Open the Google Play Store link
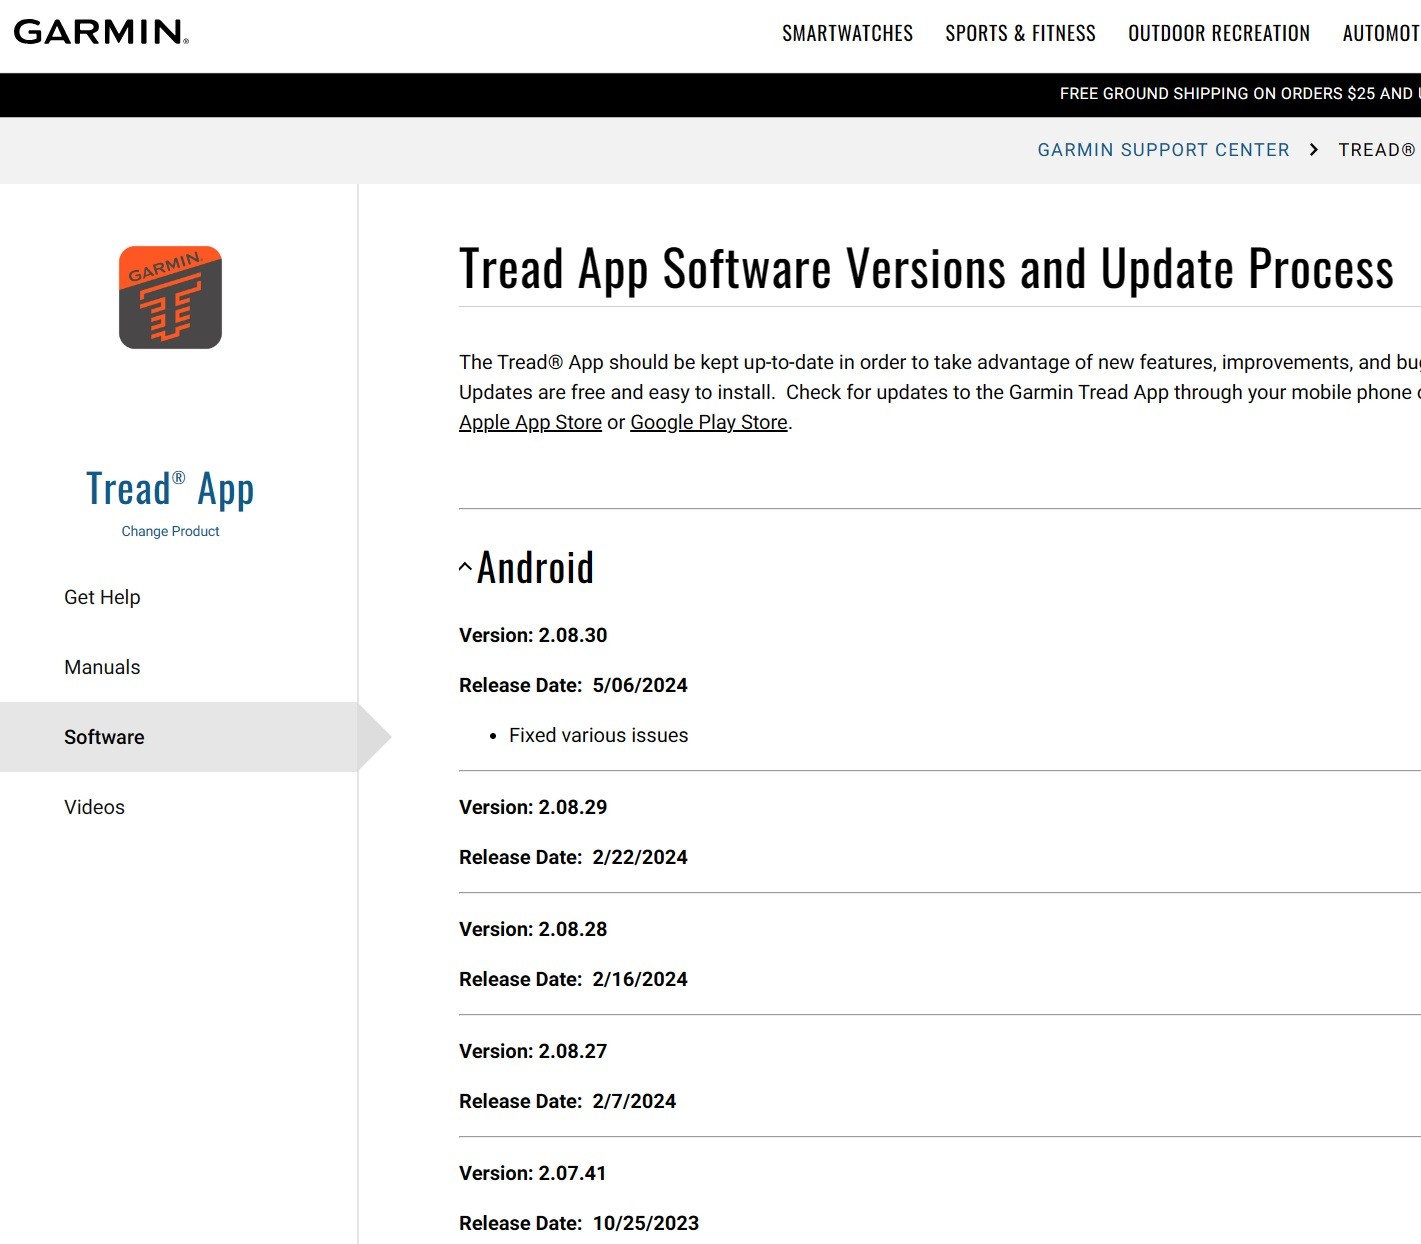The image size is (1421, 1244). coord(709,422)
